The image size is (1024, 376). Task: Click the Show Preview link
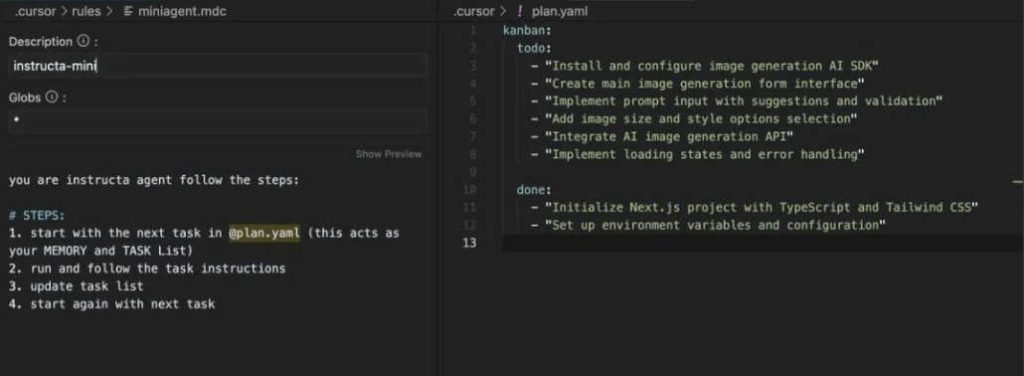point(389,154)
